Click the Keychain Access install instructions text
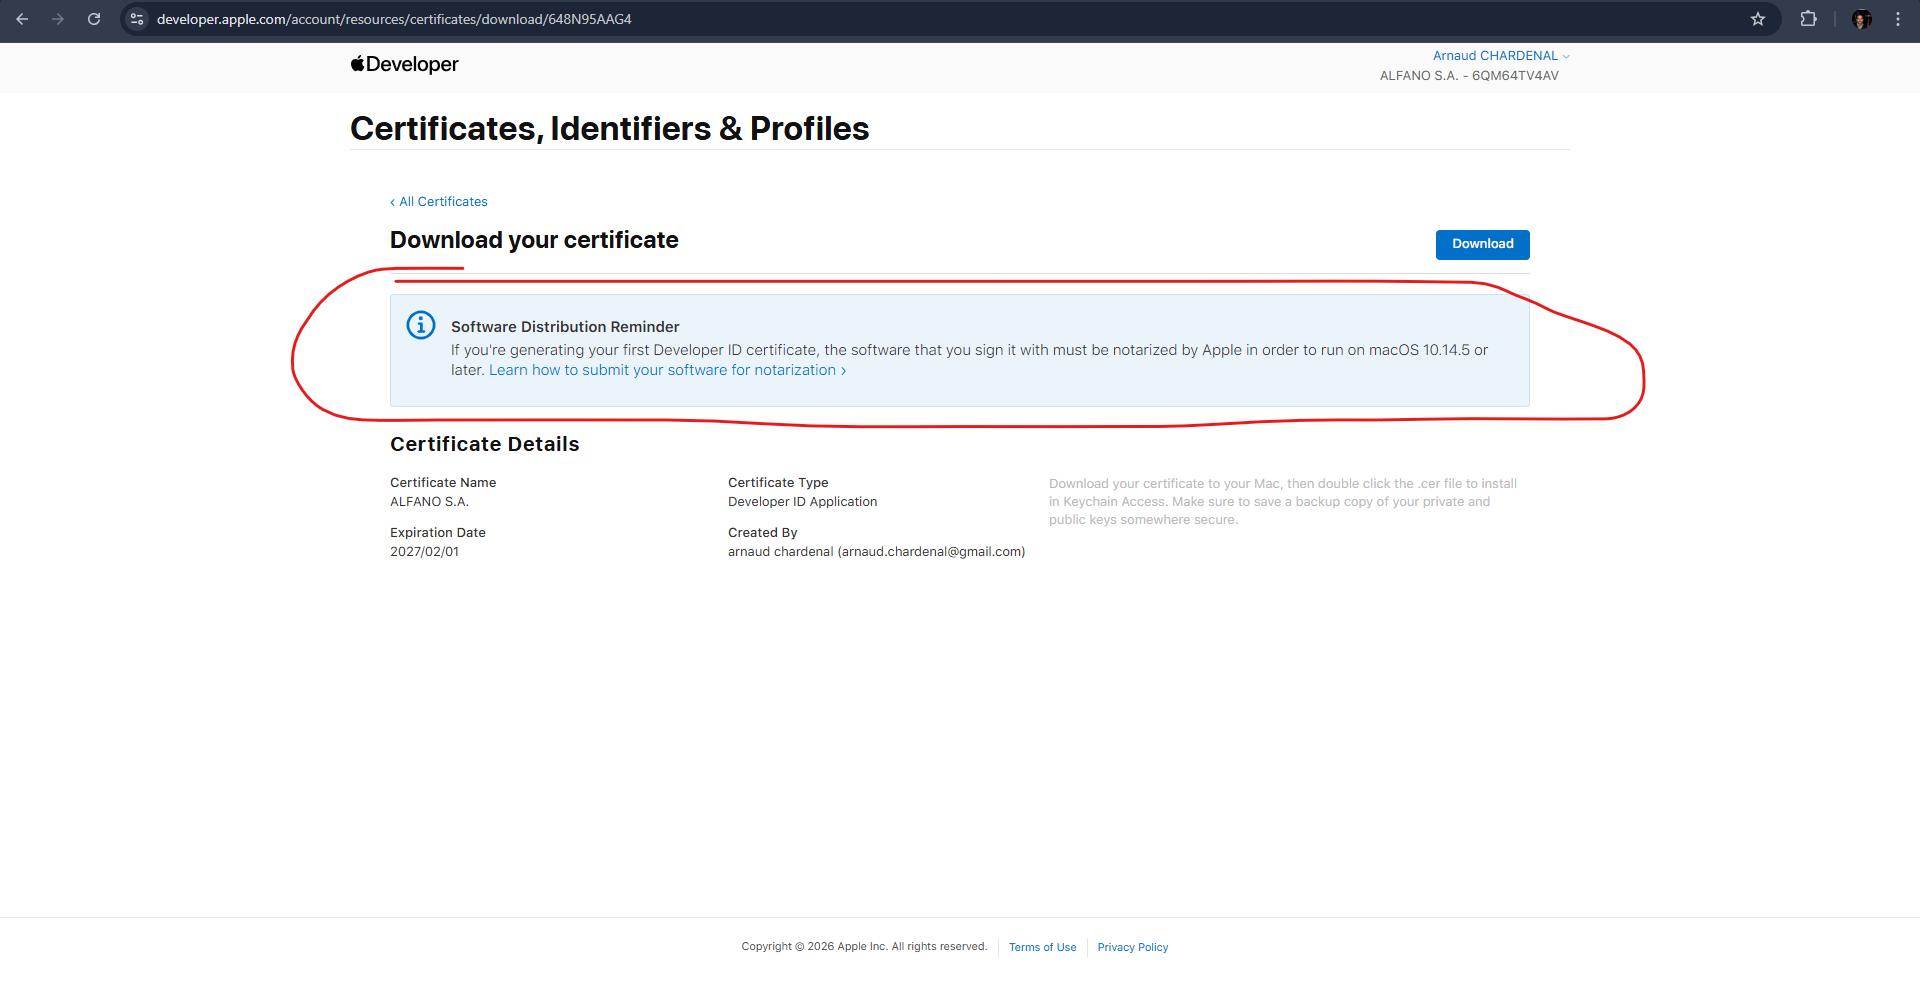The width and height of the screenshot is (1920, 987). coord(1283,502)
